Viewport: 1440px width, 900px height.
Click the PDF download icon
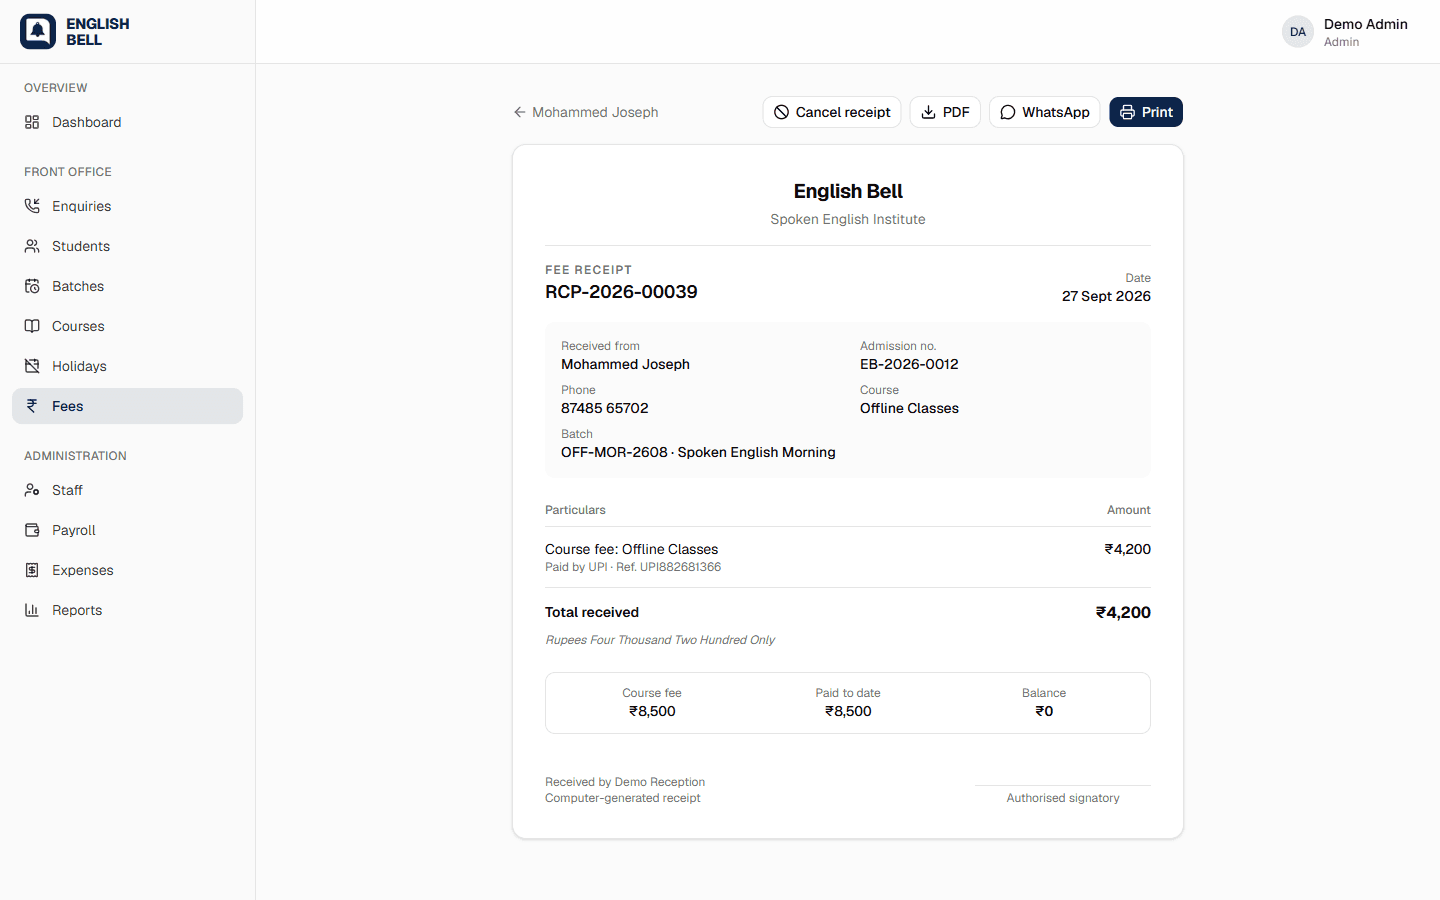(929, 112)
